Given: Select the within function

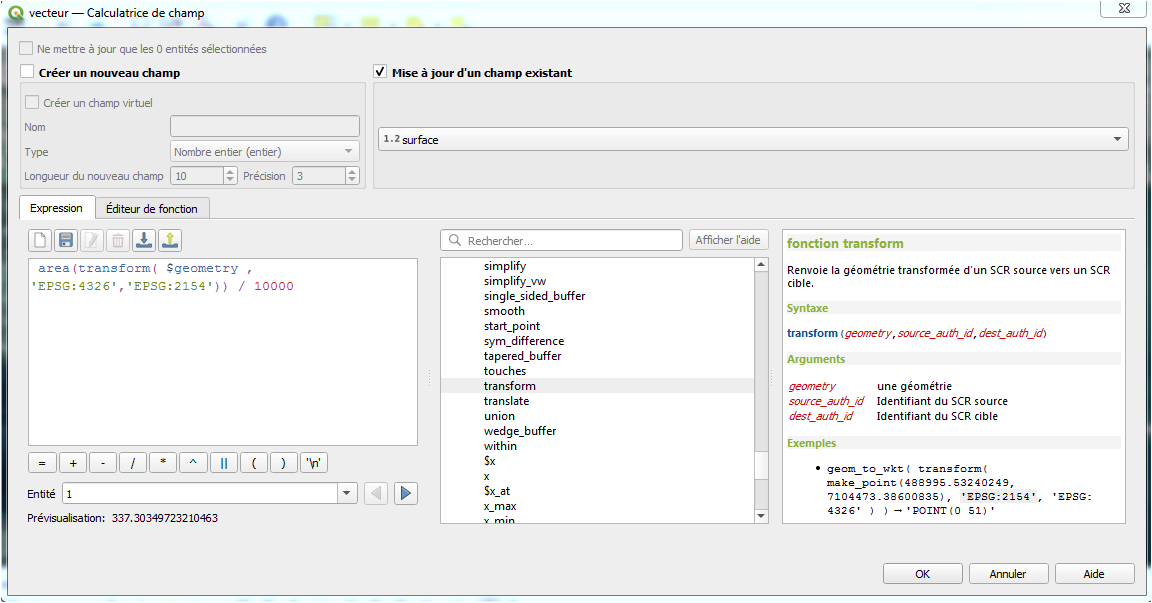Looking at the screenshot, I should click(x=500, y=446).
